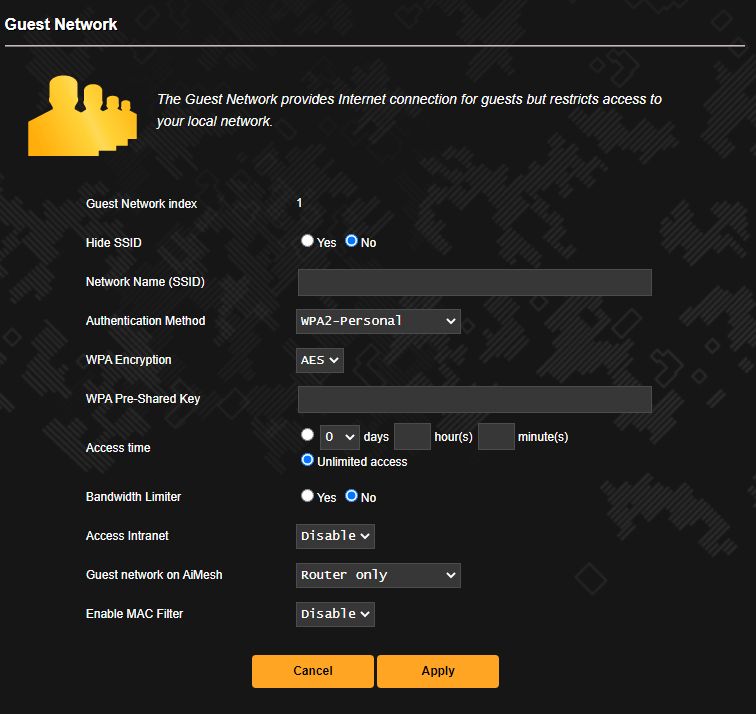Viewport: 756px width, 714px height.
Task: Open the Enable MAC Filter dropdown
Action: click(335, 615)
